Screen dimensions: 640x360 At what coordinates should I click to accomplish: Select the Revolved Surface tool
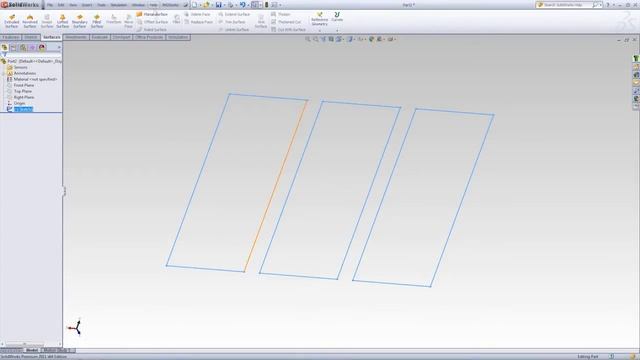point(29,21)
